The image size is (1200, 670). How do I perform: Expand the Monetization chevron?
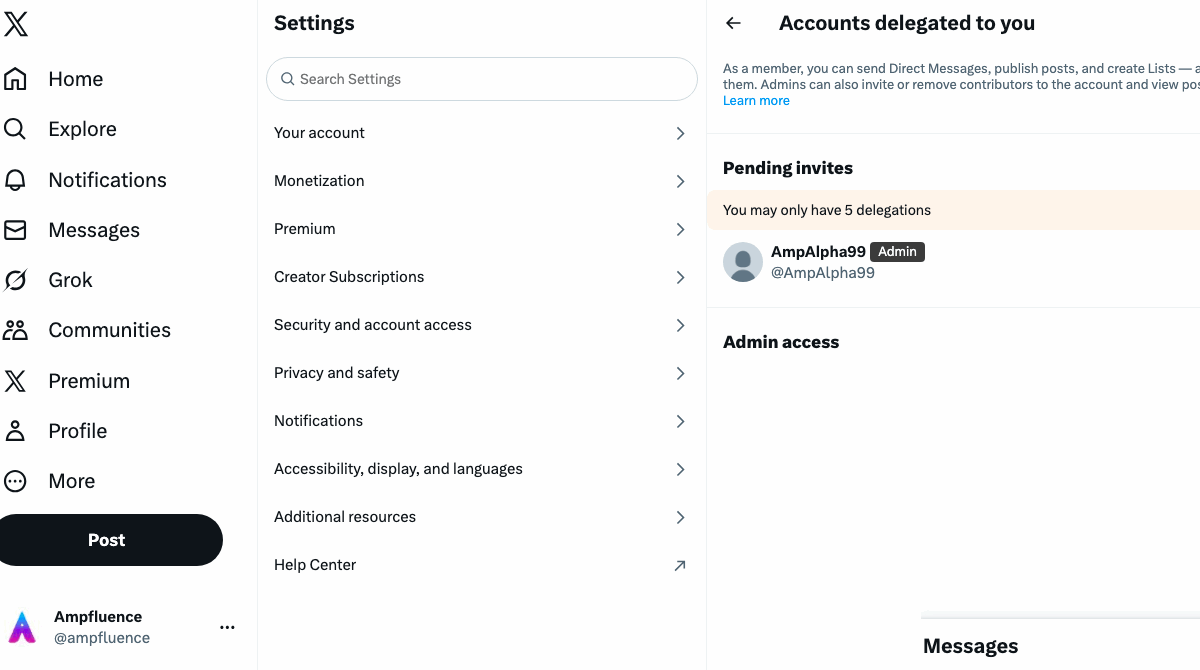tap(680, 181)
